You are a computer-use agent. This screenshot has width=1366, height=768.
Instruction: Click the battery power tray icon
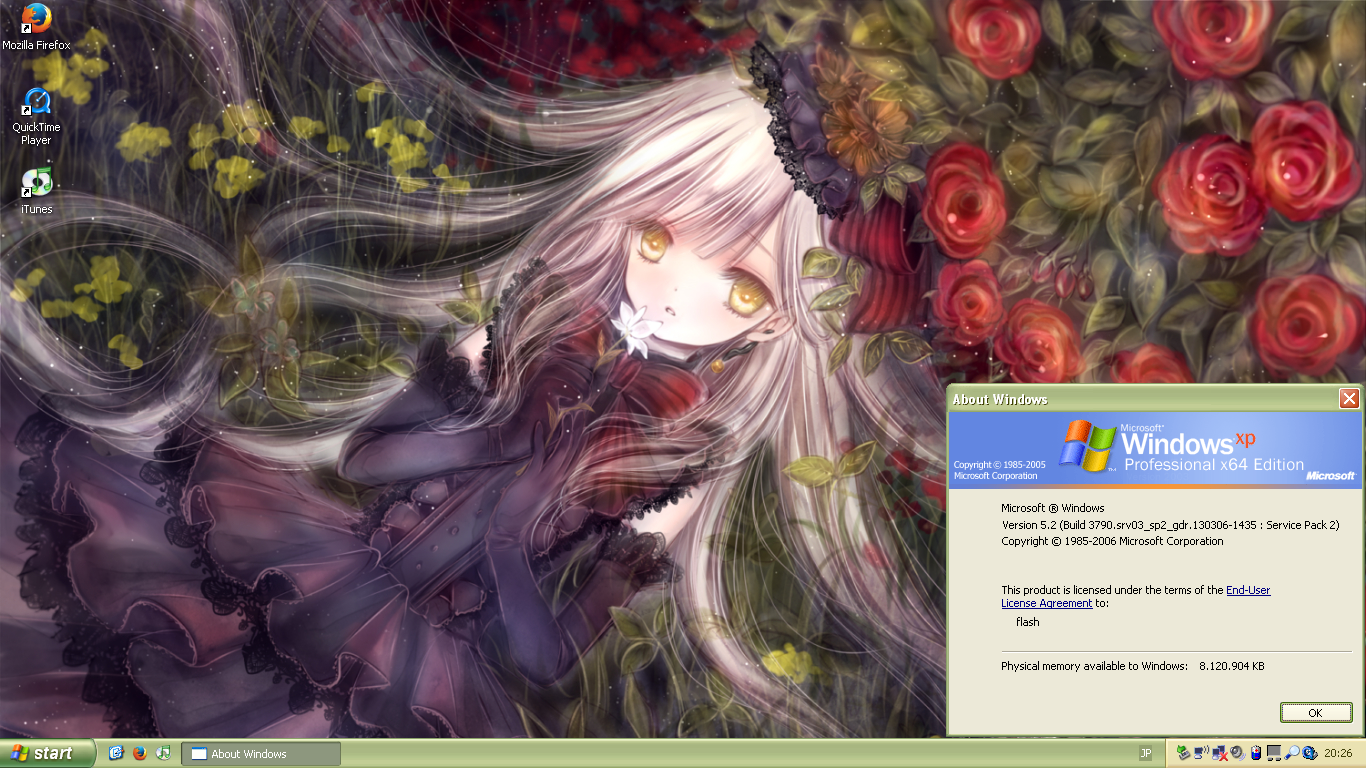pyautogui.click(x=1256, y=753)
